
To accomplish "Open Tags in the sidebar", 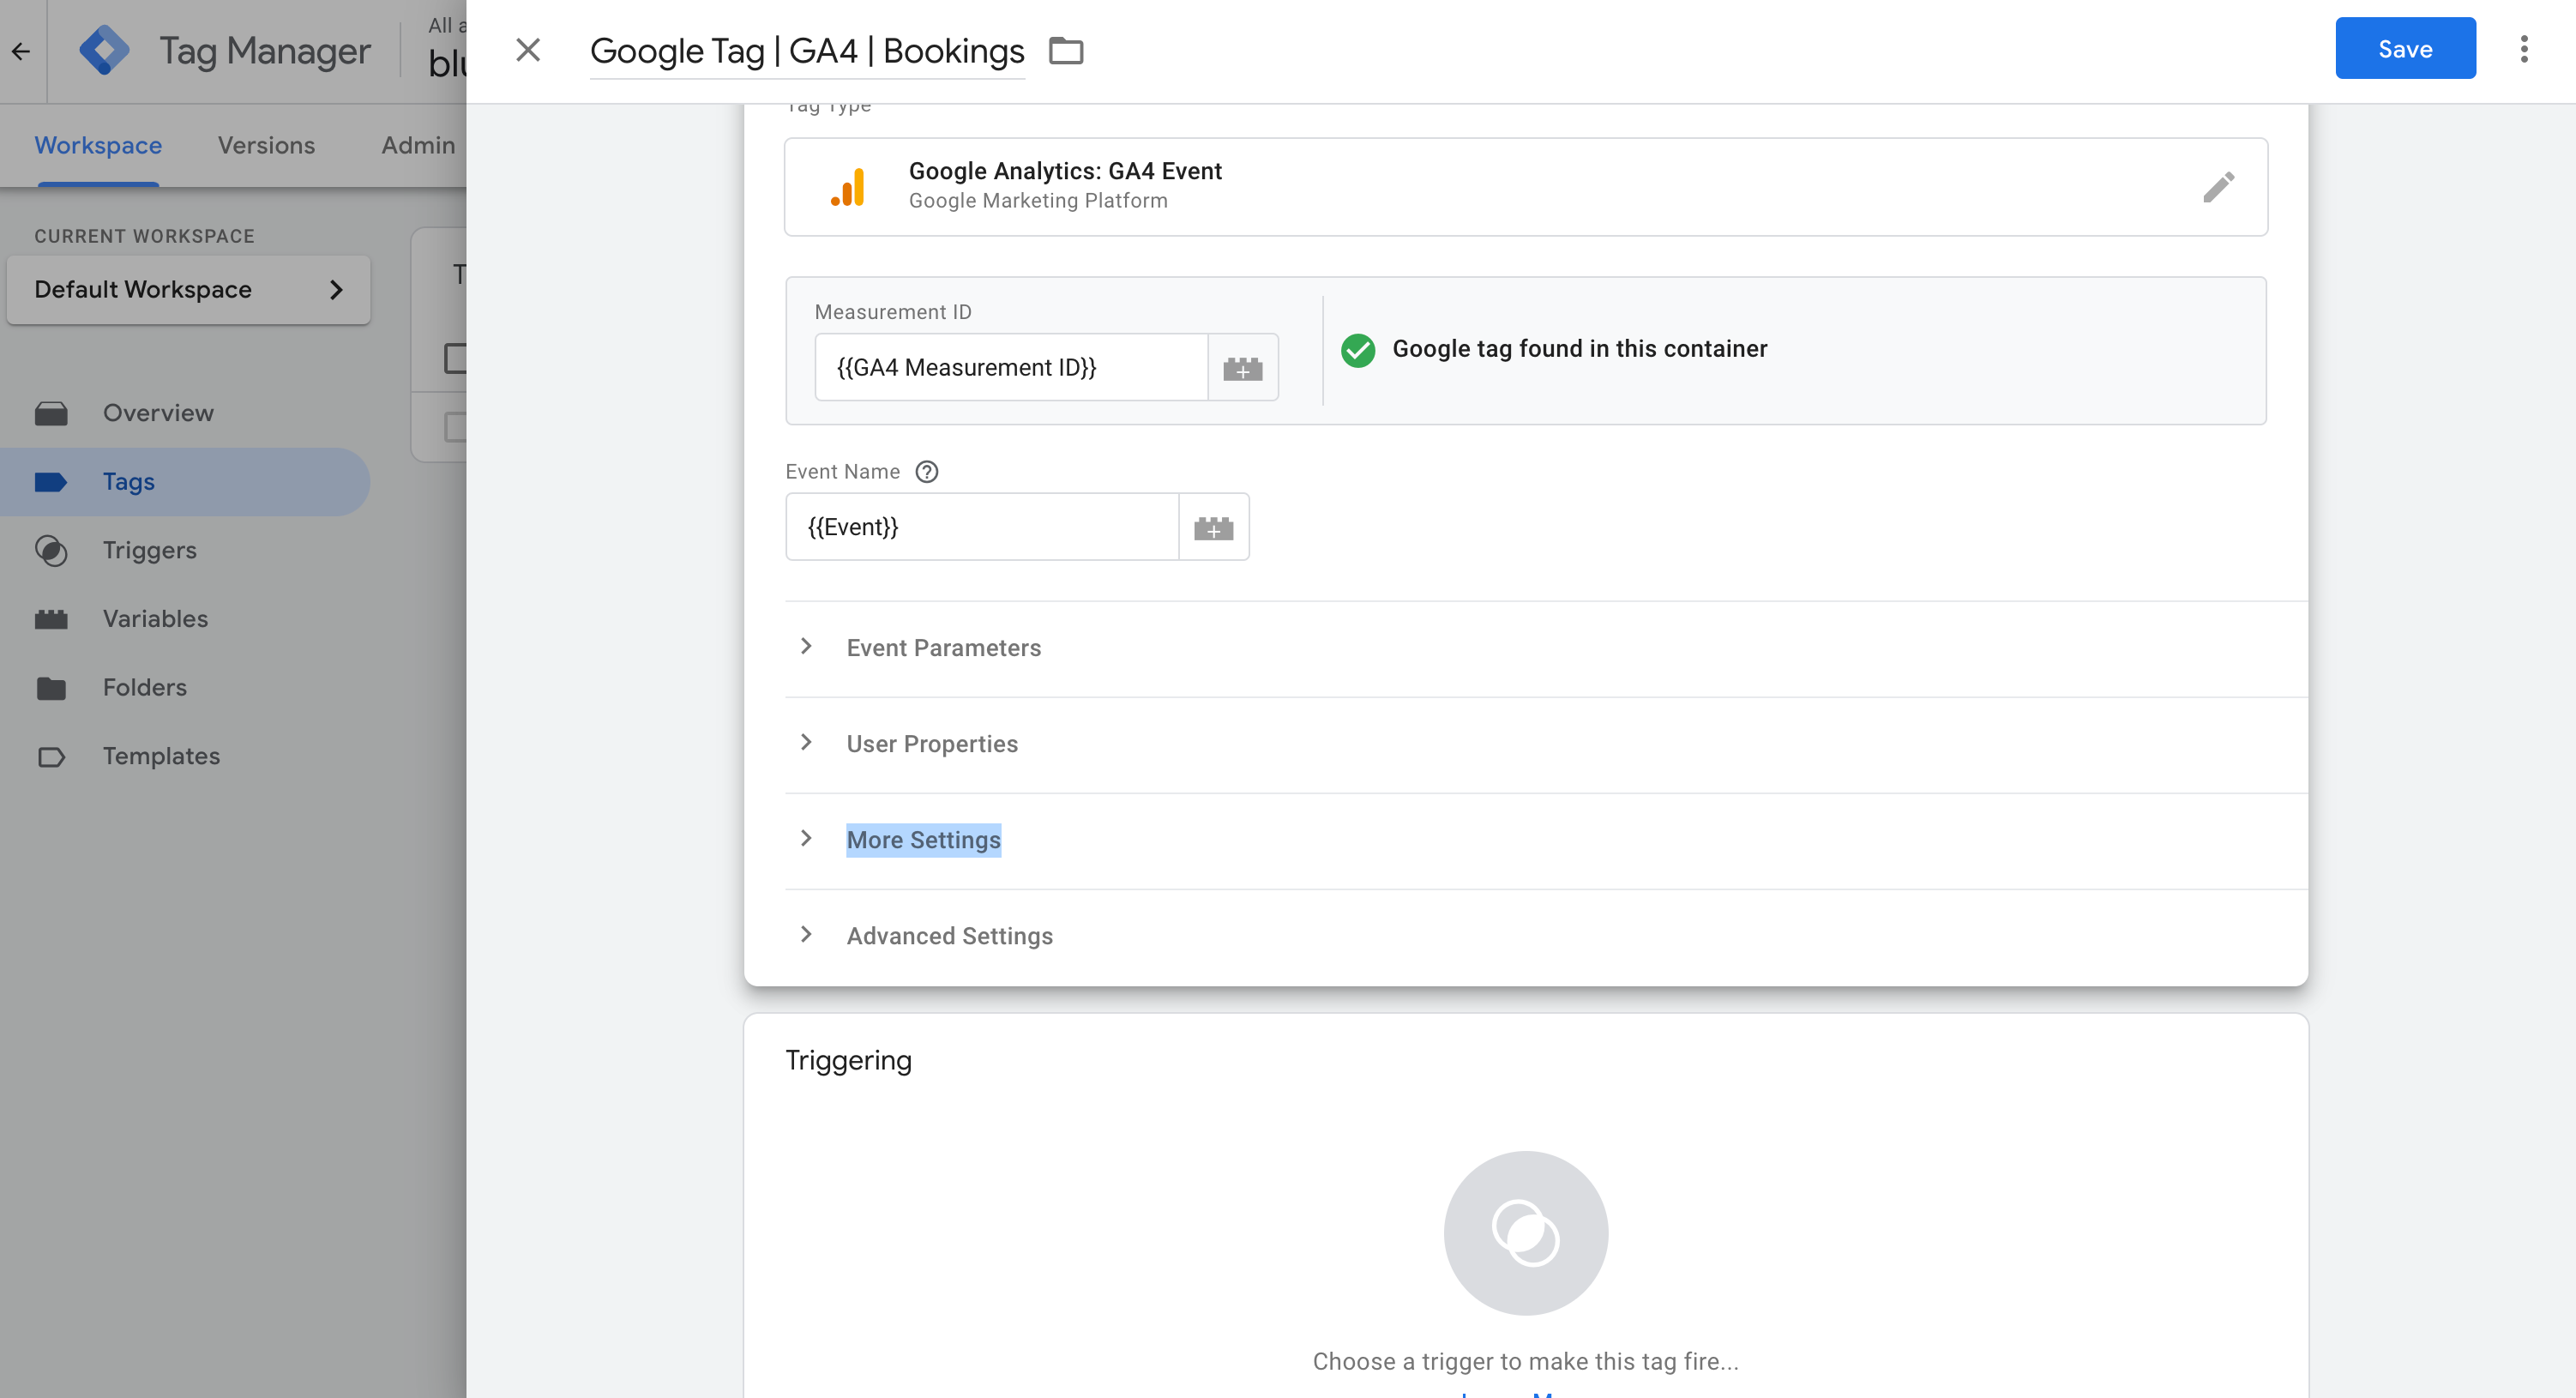I will click(185, 482).
